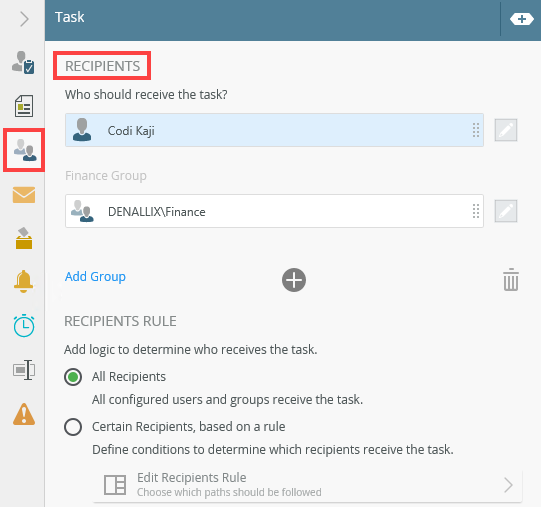Select the All Recipients radio option
This screenshot has width=541, height=507.
coord(73,377)
